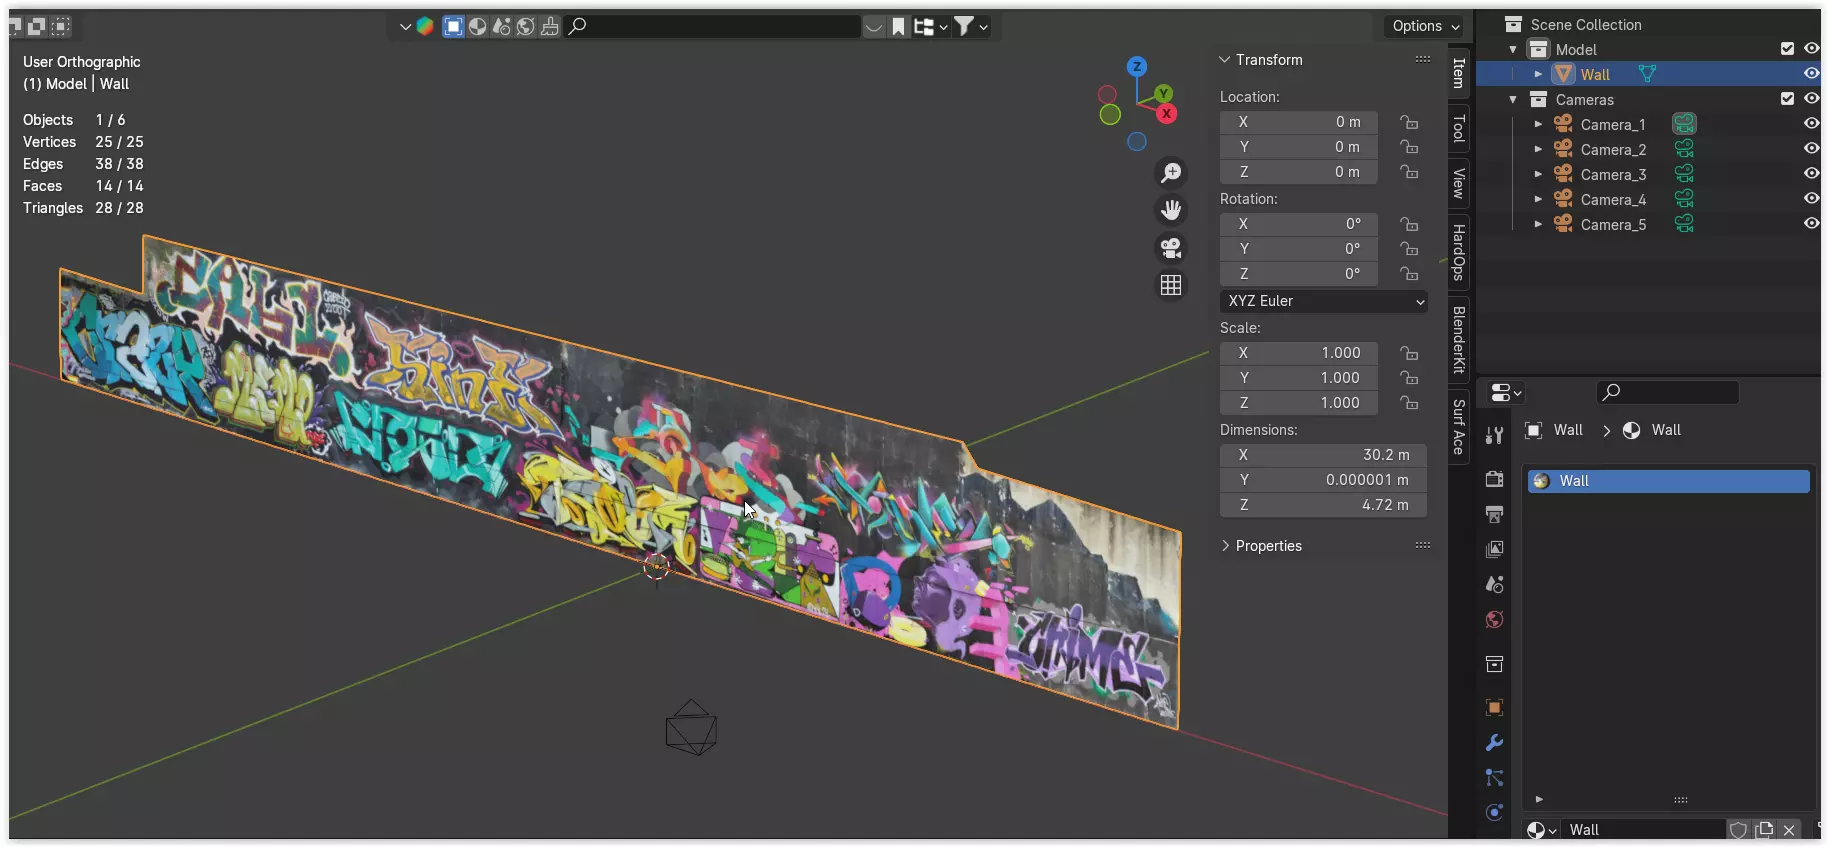Screen dimensions: 1829x847
Task: Open the Render properties tab icon
Action: [x=1494, y=479]
